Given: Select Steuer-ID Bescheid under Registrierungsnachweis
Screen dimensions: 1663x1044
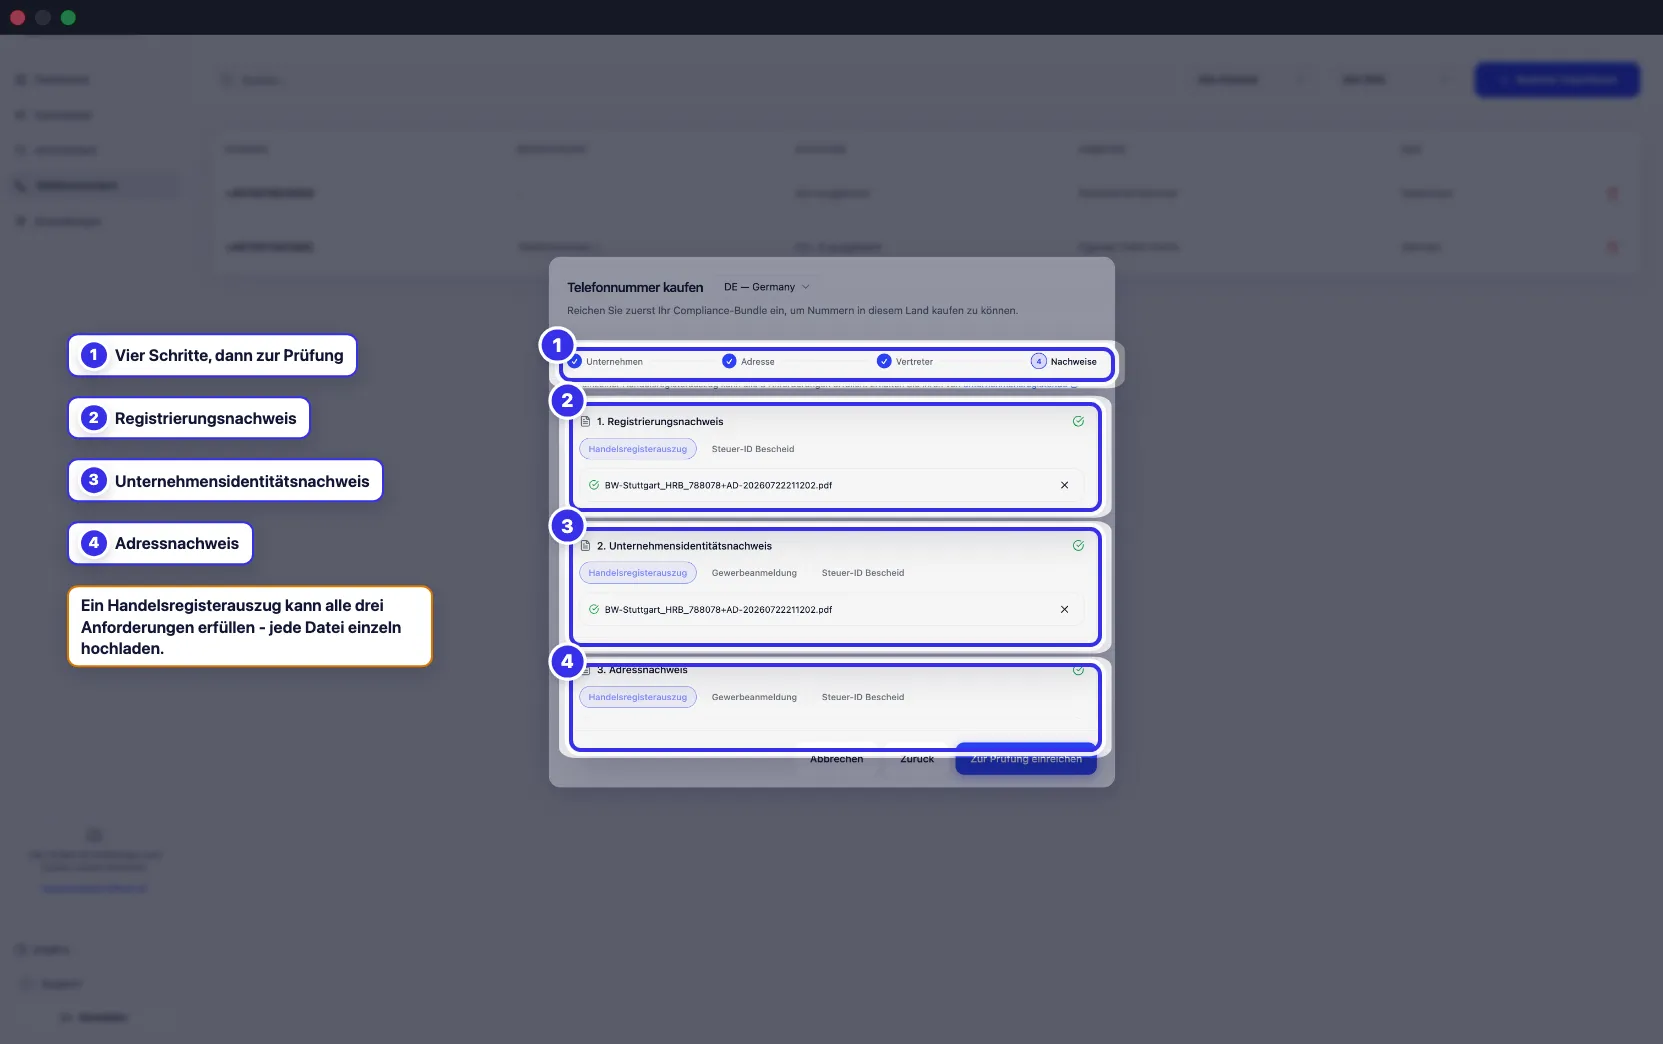Looking at the screenshot, I should pos(753,449).
